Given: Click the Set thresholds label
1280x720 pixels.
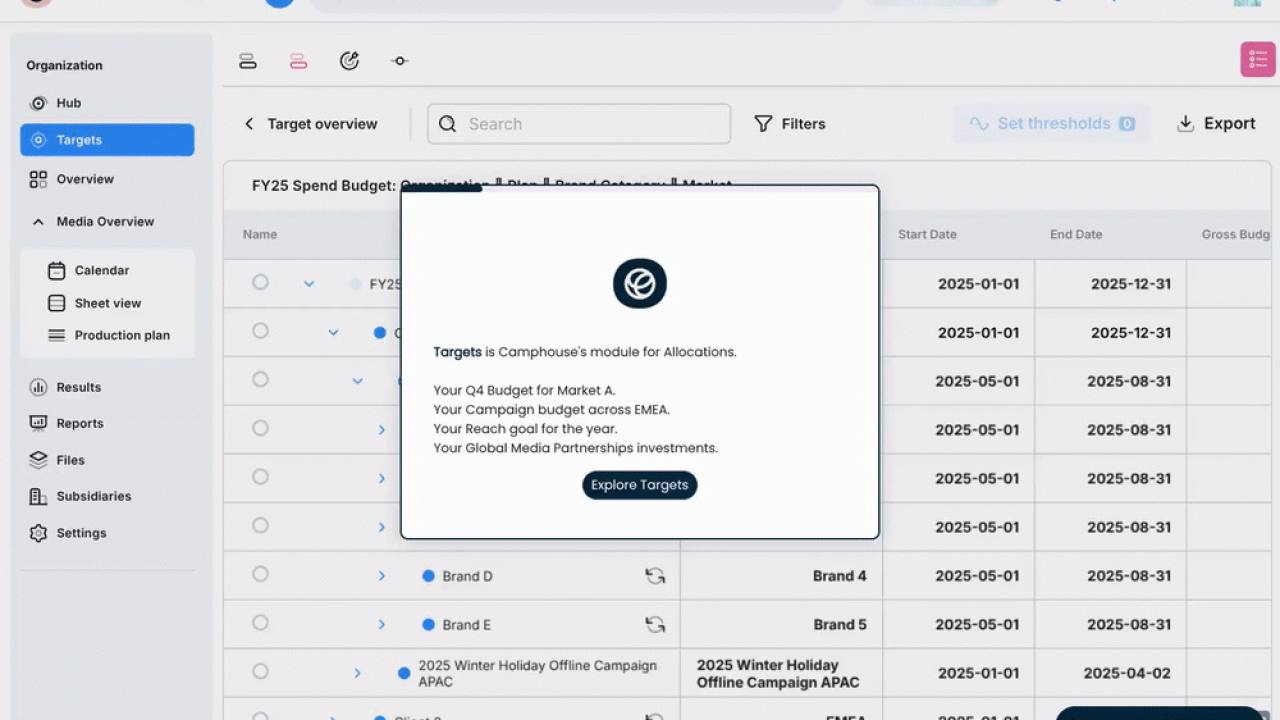Looking at the screenshot, I should coord(1054,124).
